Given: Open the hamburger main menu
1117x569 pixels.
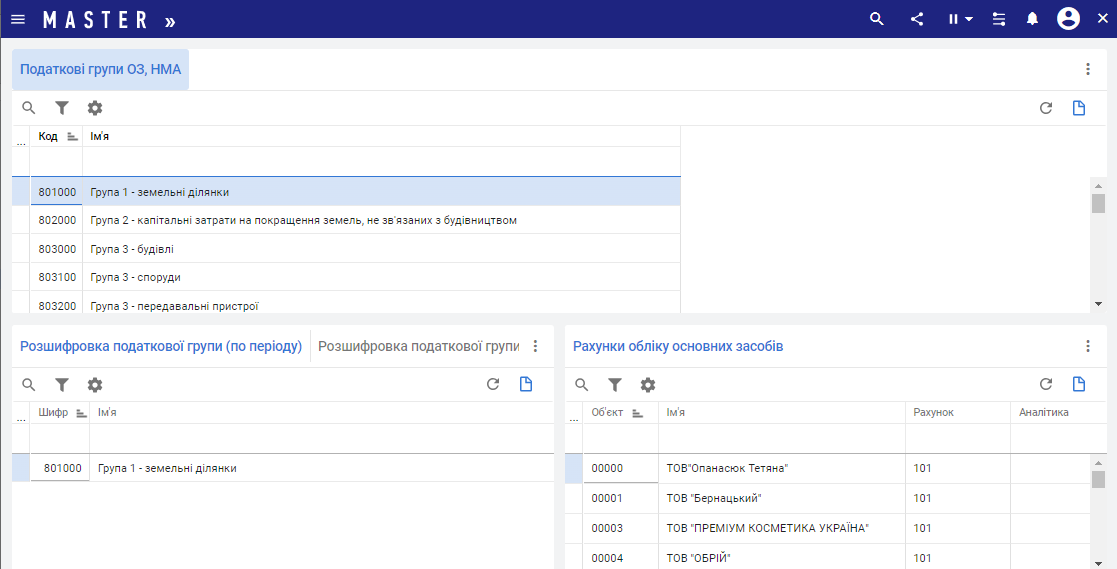Looking at the screenshot, I should click(x=18, y=19).
